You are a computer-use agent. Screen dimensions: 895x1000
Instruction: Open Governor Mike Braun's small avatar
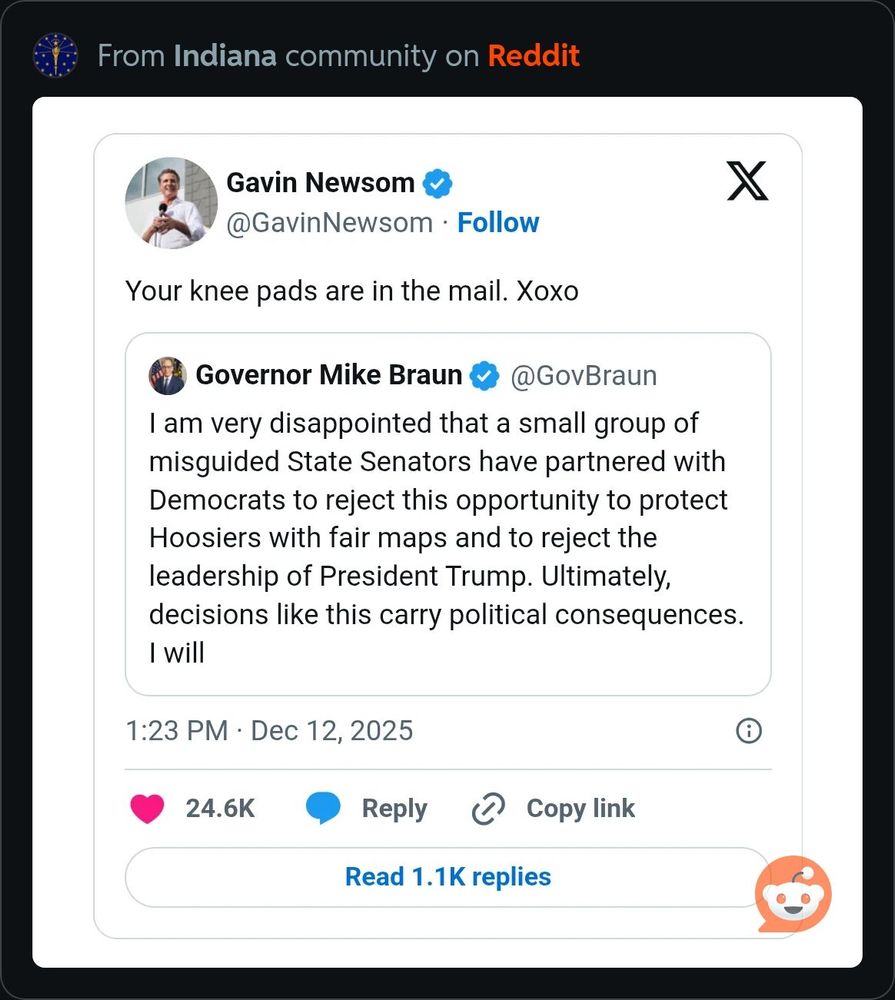(x=167, y=376)
